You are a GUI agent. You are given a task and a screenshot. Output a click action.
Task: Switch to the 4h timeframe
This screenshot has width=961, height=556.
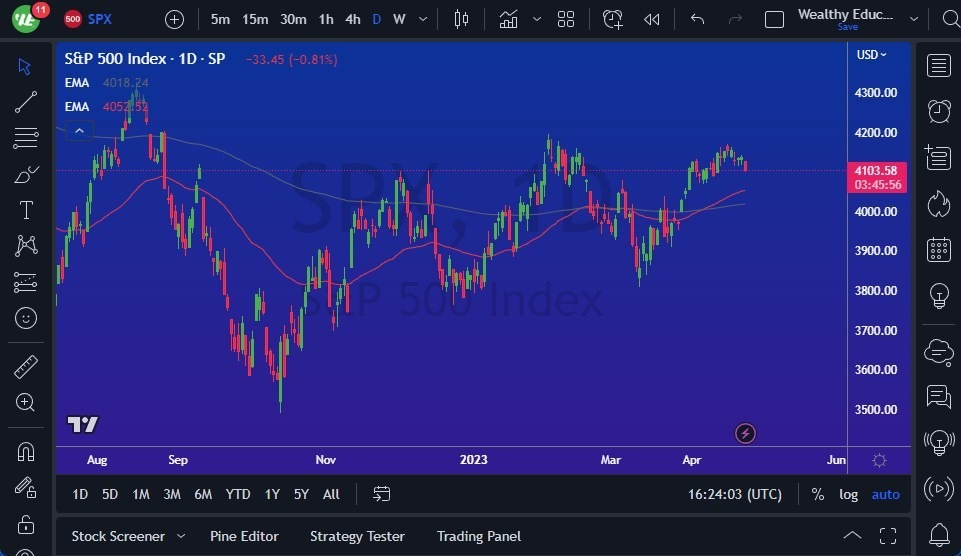pyautogui.click(x=352, y=20)
